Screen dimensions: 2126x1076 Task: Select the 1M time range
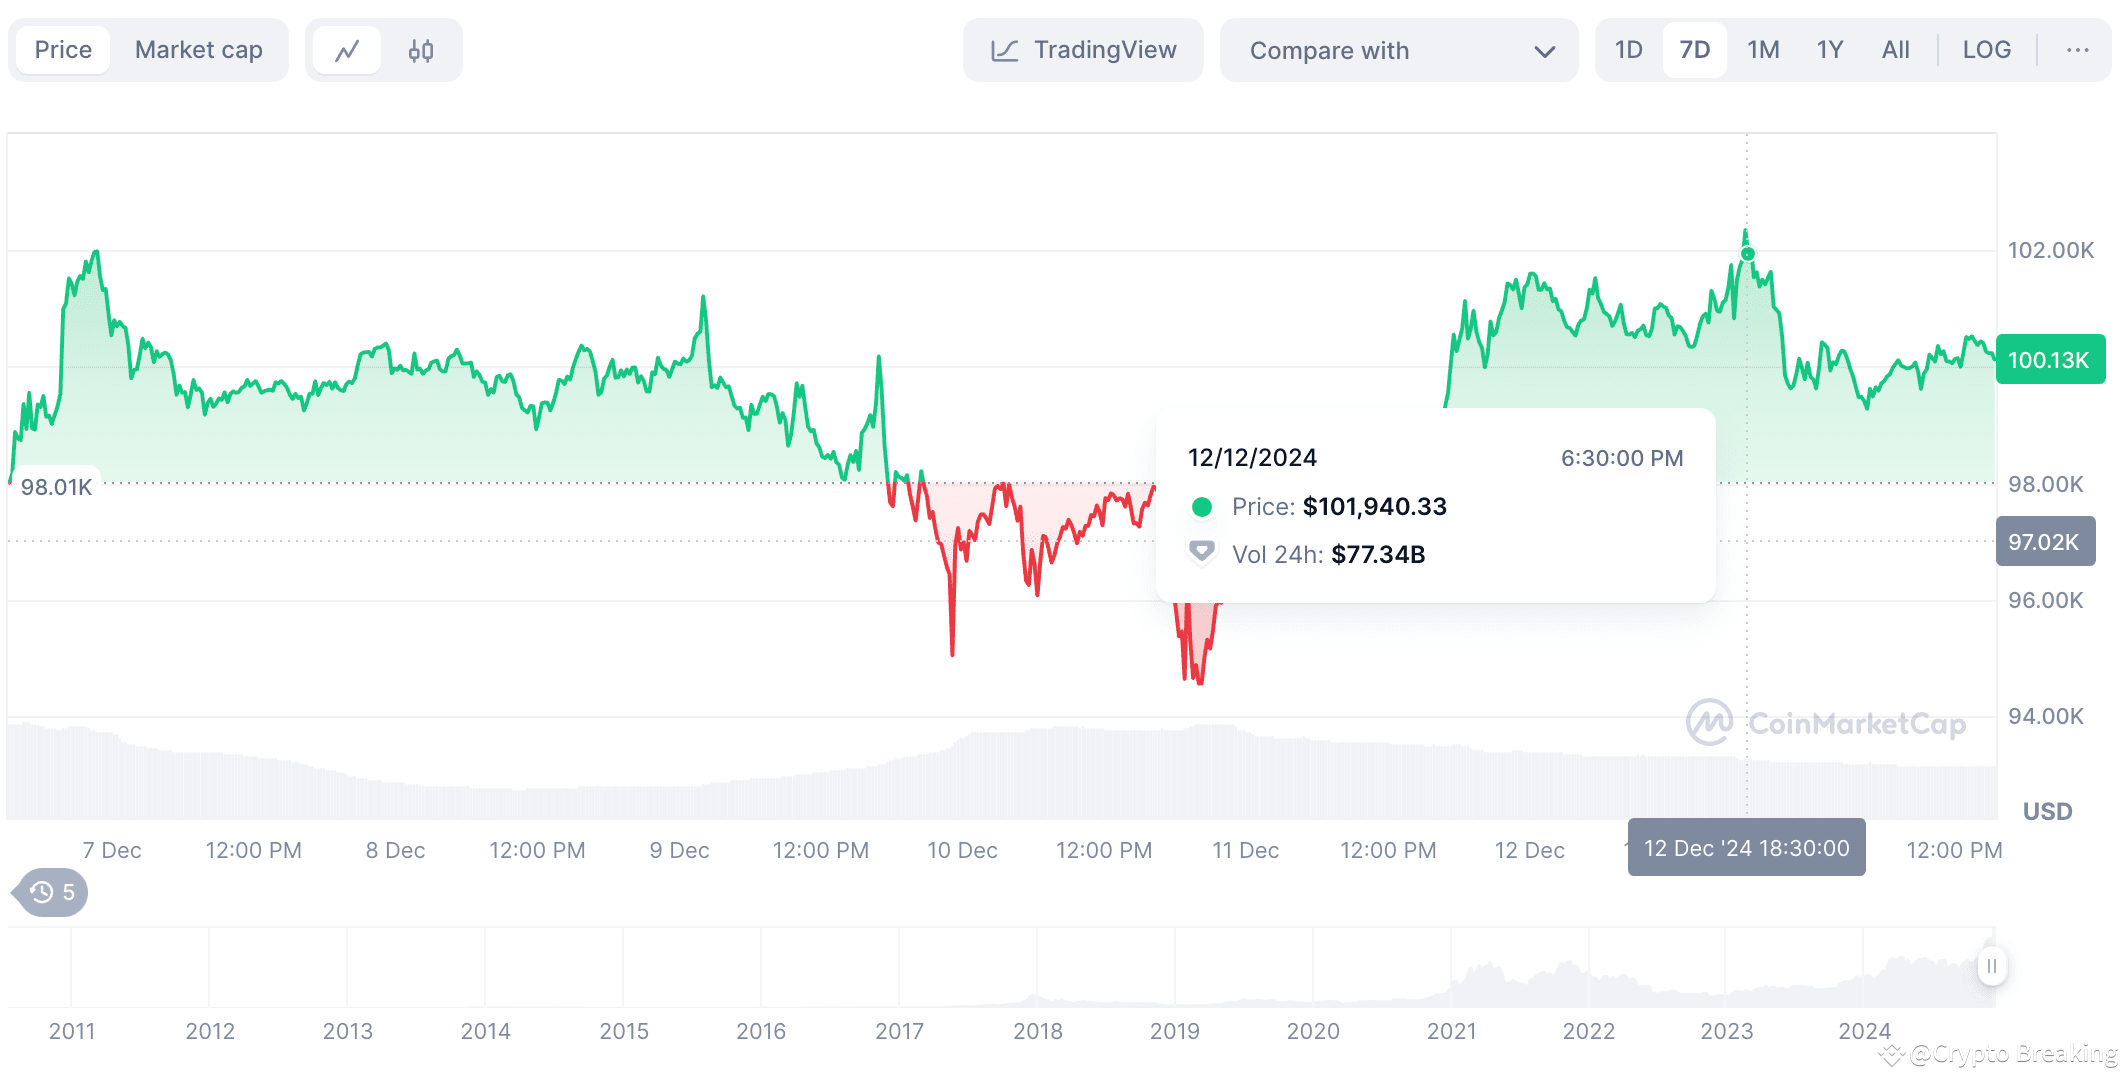pyautogui.click(x=1763, y=51)
